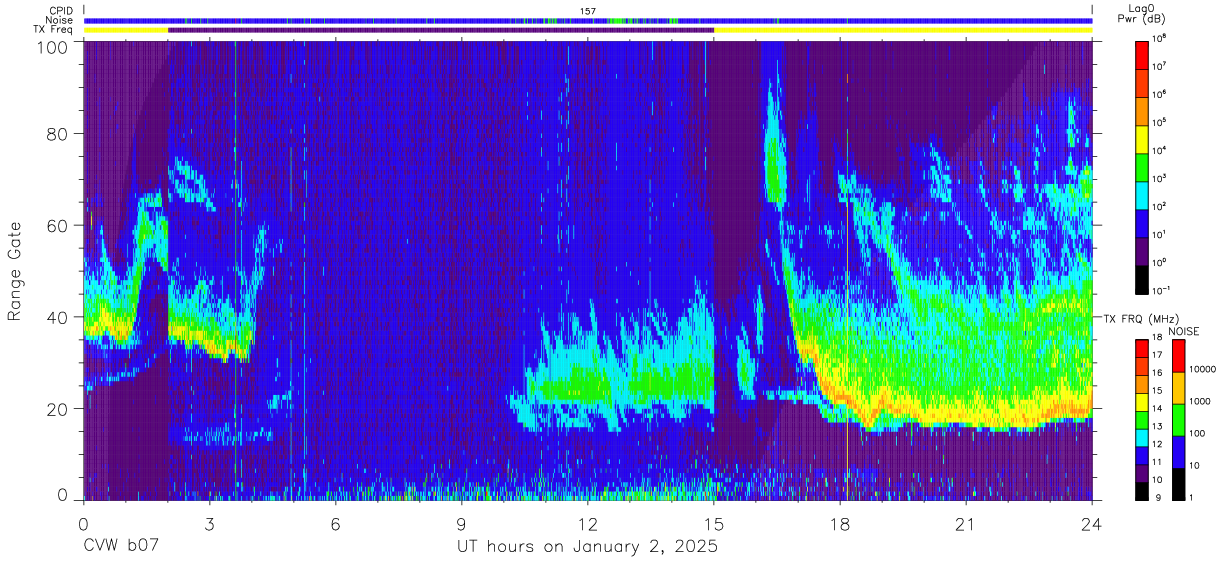
Task: Click the 24 hour tick on time axis
Action: pos(1092,525)
